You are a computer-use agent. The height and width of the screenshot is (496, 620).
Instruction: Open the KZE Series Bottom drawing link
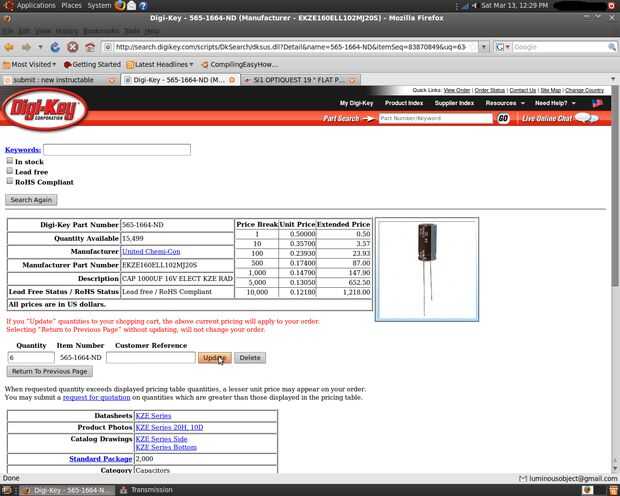coord(166,447)
